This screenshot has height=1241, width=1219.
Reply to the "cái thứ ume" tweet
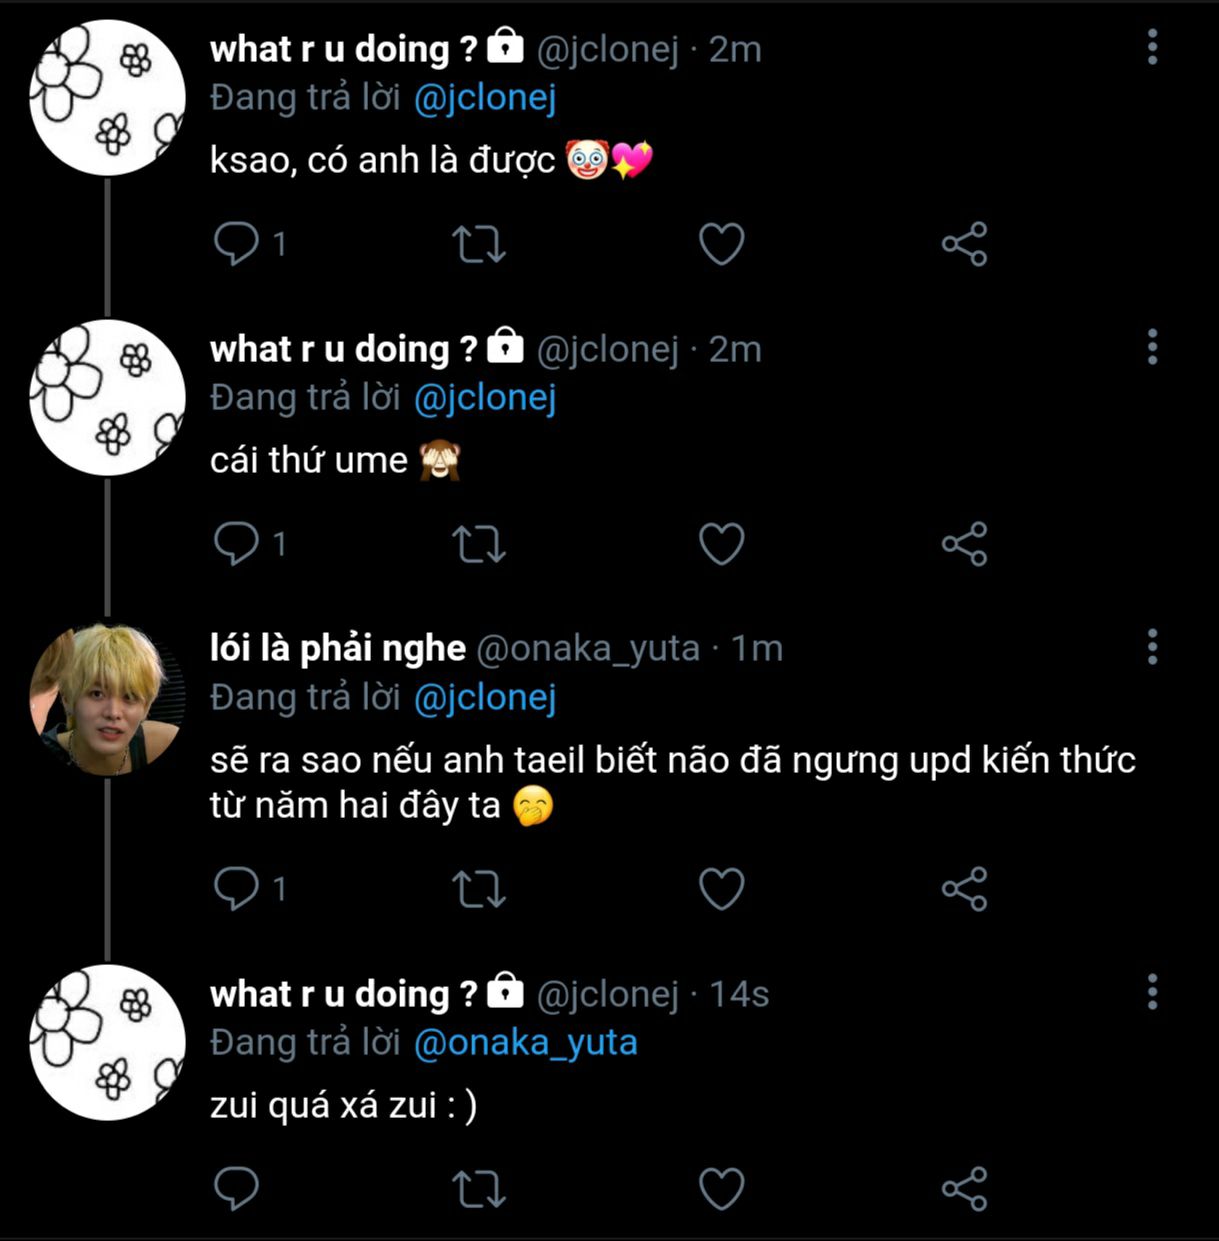250,544
